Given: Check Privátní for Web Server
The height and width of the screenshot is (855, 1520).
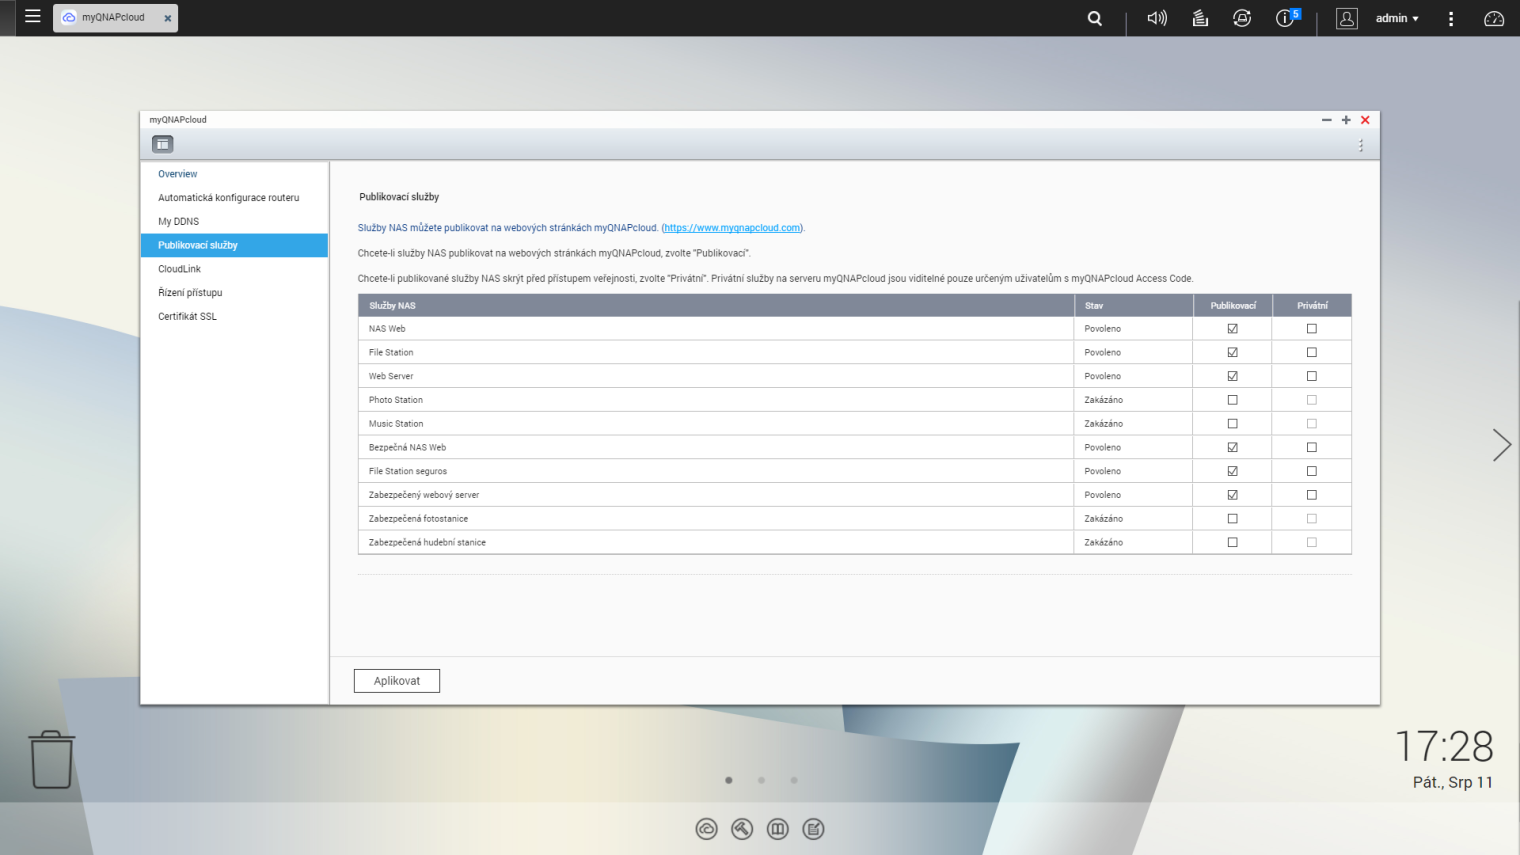Looking at the screenshot, I should click(1312, 376).
